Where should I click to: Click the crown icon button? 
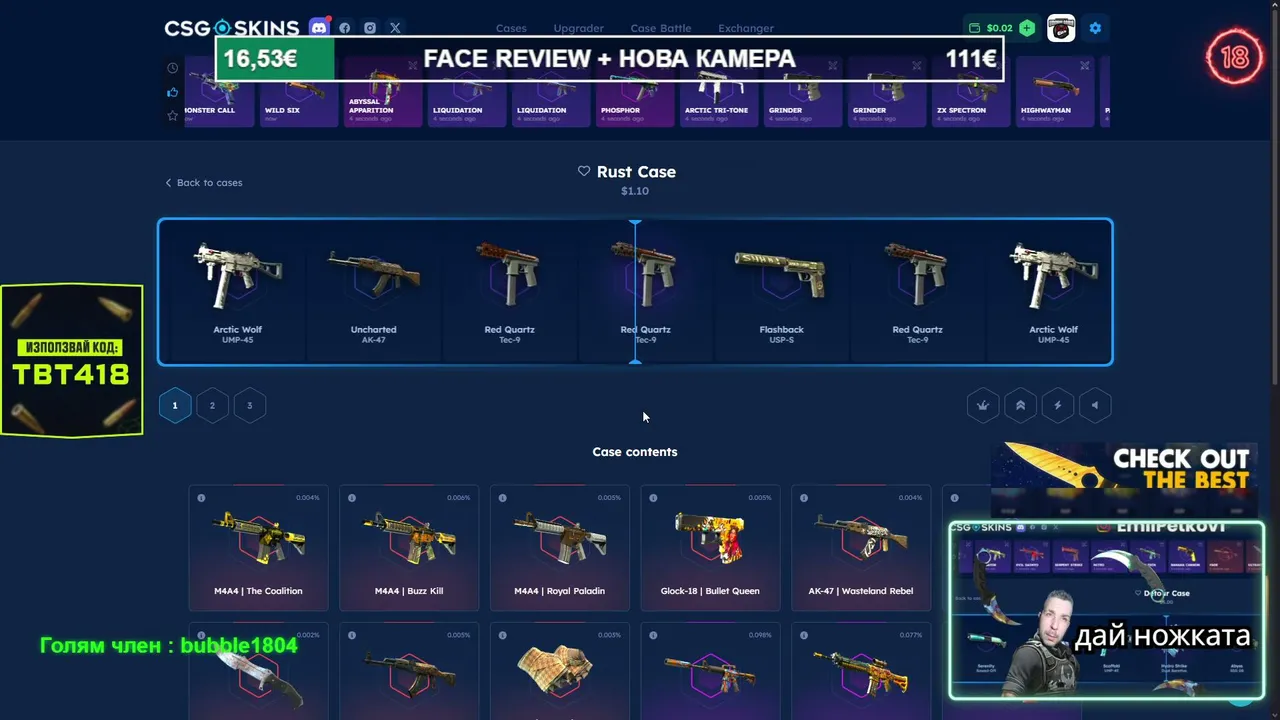(983, 405)
